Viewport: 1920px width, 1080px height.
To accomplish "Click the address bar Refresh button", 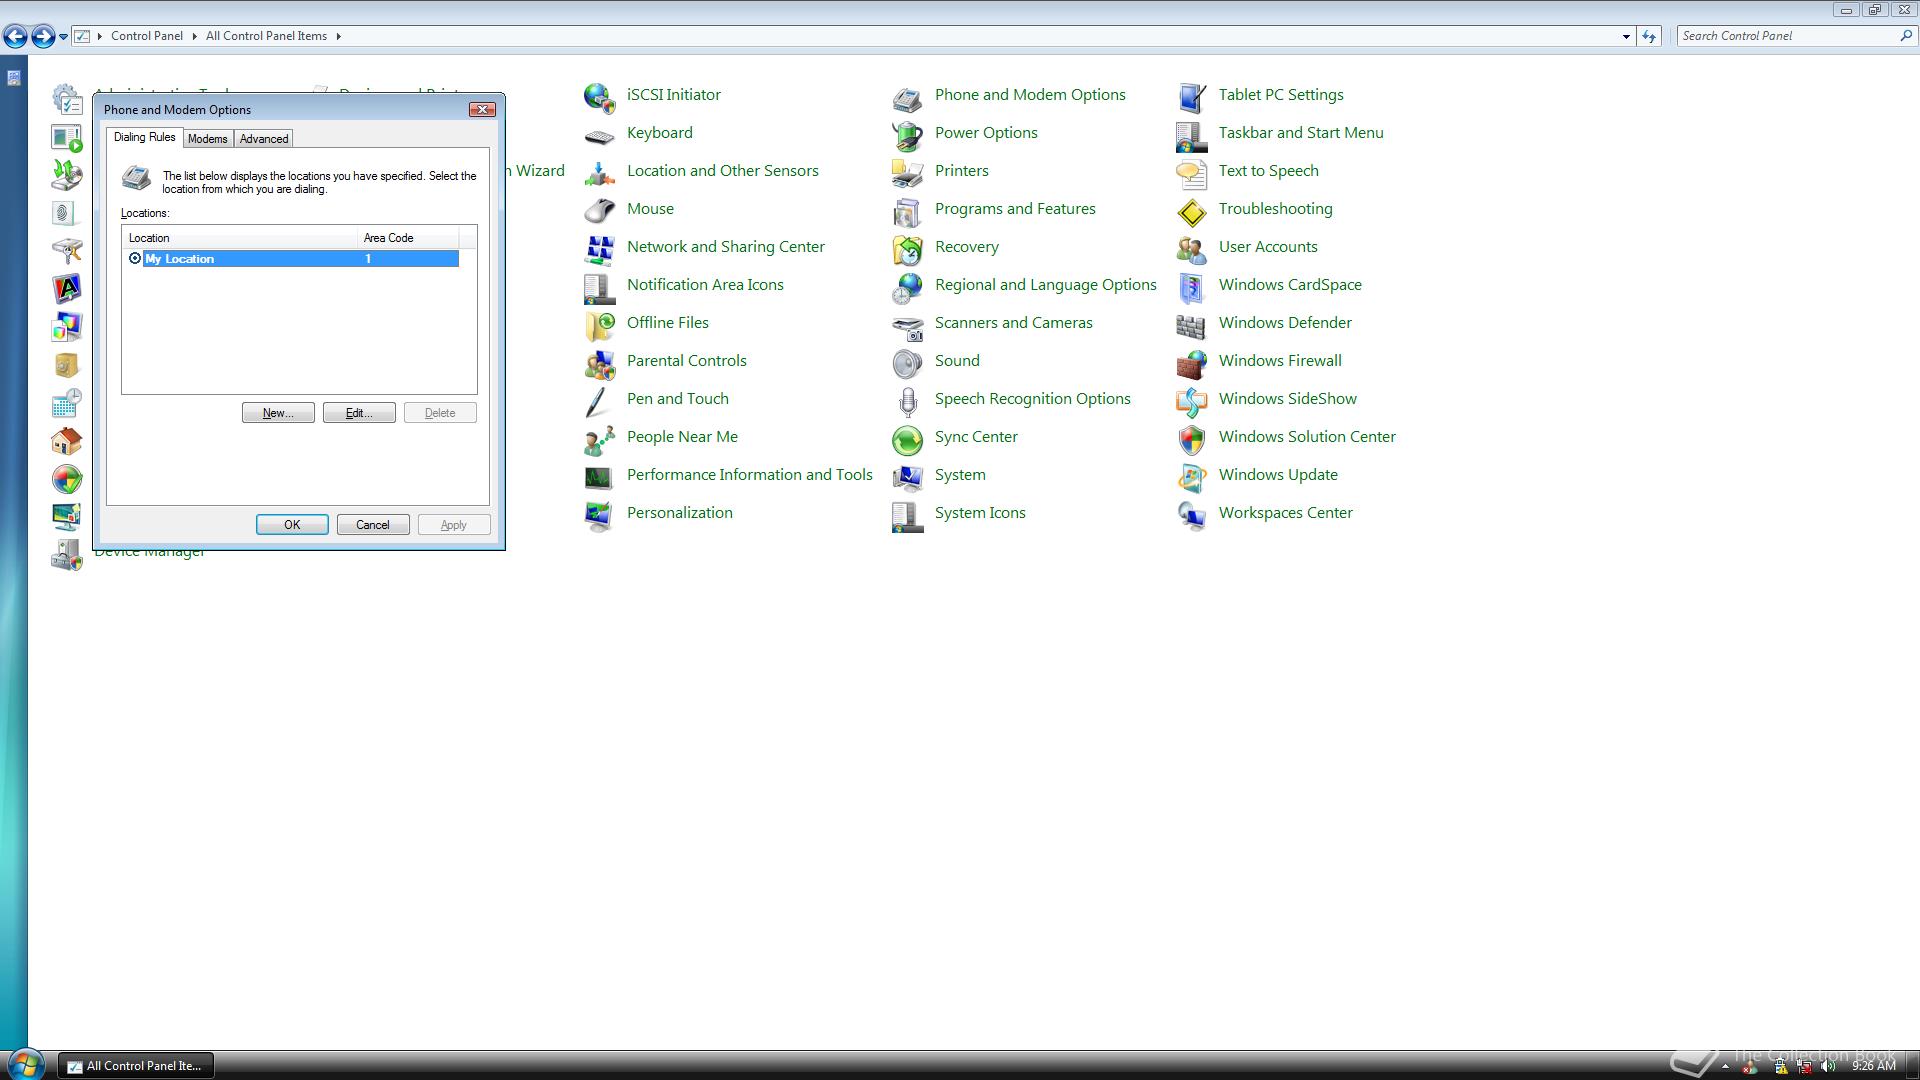I will (1649, 36).
